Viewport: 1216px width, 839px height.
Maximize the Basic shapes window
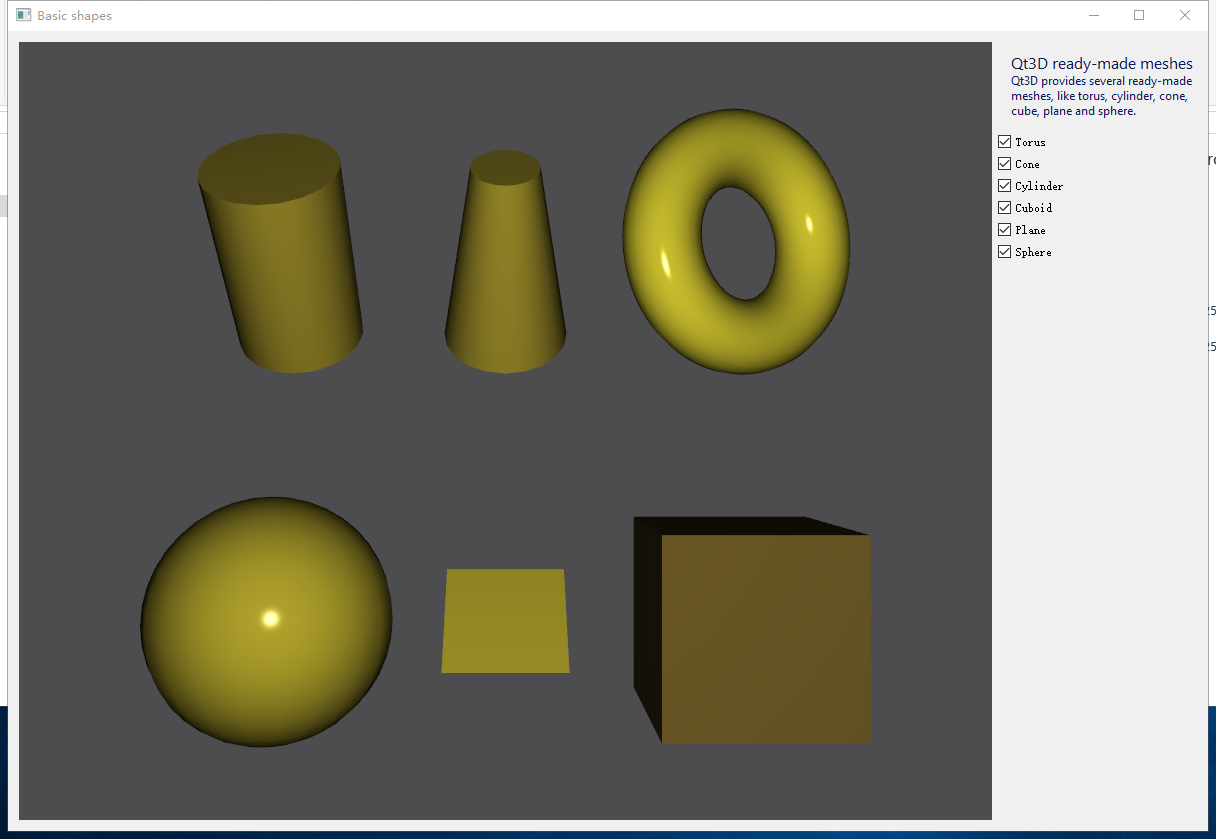coord(1139,15)
